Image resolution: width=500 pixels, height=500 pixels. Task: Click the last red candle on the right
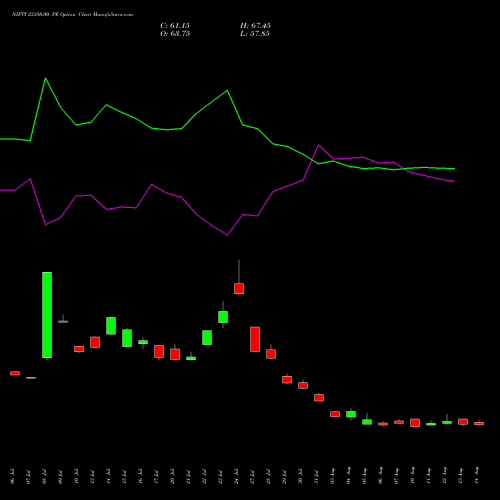pos(479,423)
